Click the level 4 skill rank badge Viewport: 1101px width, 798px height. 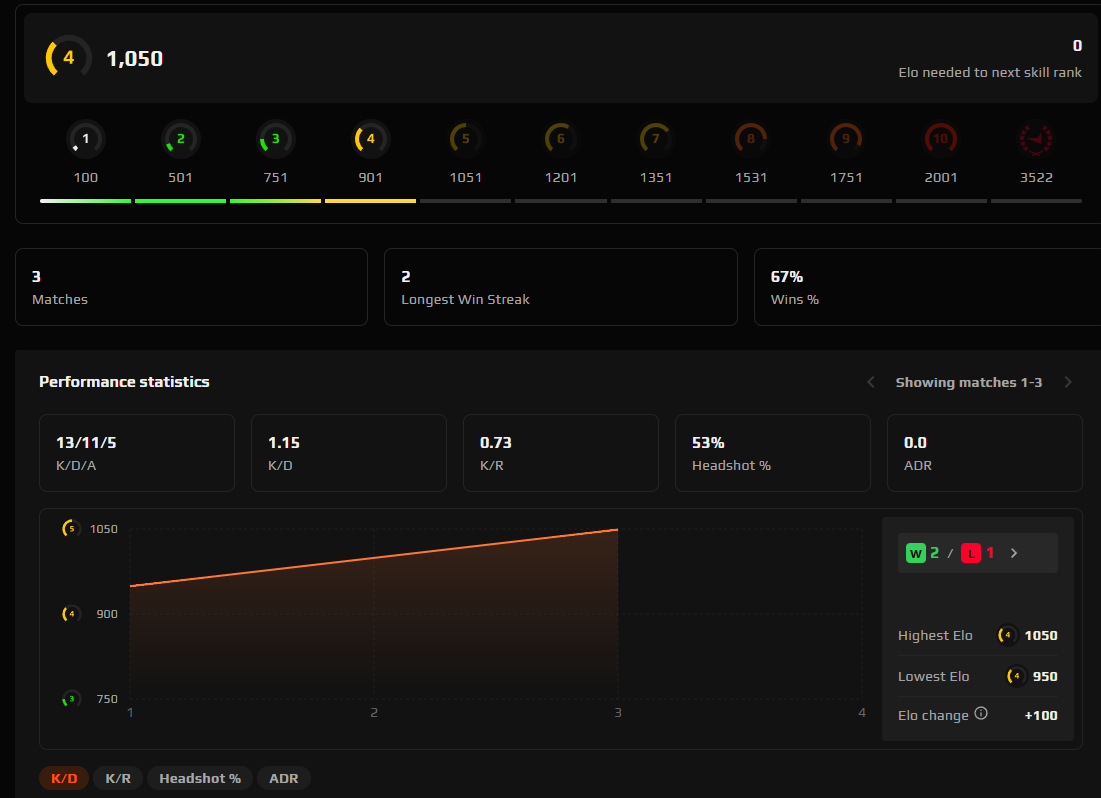click(370, 139)
